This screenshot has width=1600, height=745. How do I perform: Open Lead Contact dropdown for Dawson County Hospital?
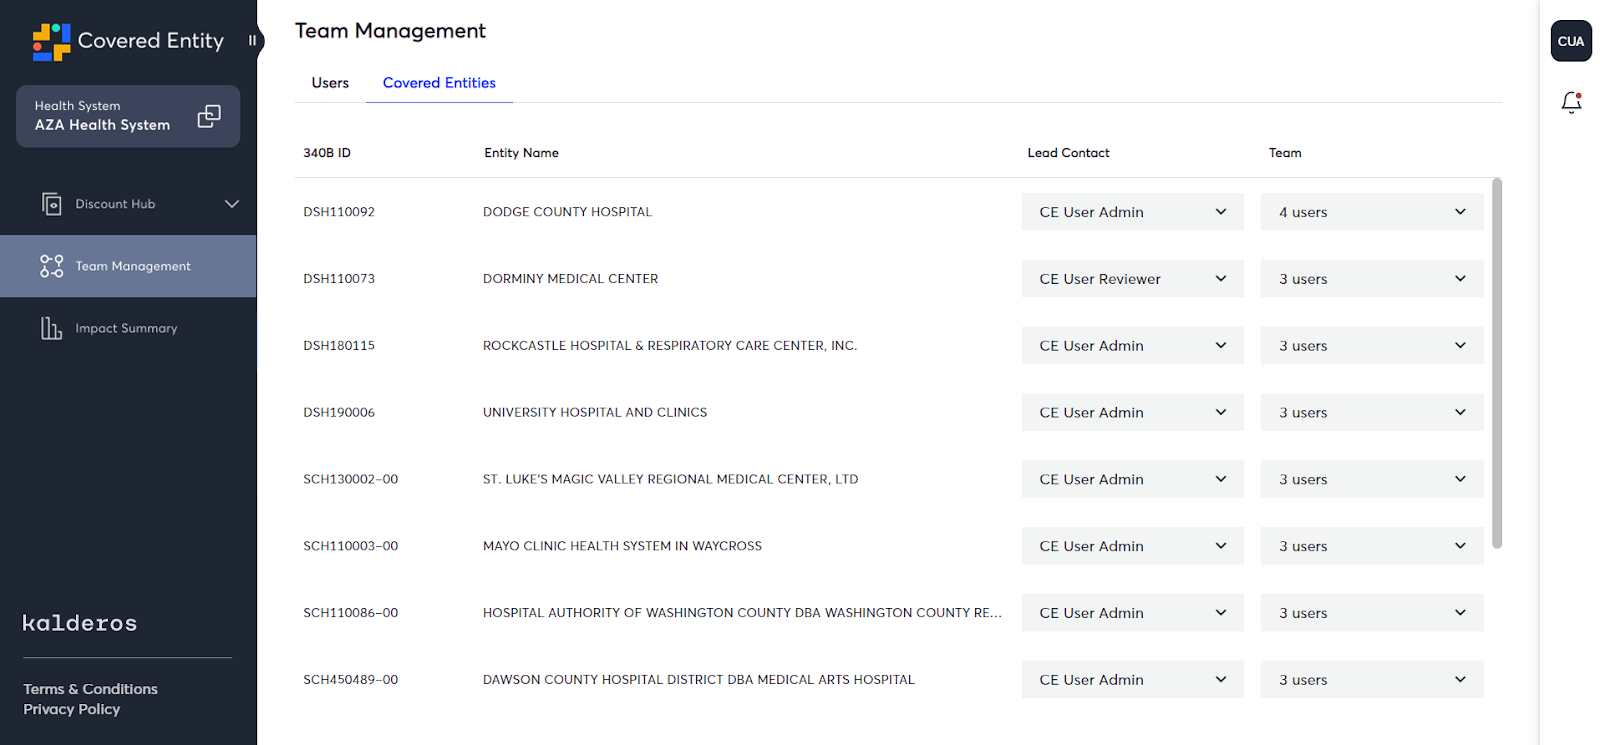[1133, 680]
